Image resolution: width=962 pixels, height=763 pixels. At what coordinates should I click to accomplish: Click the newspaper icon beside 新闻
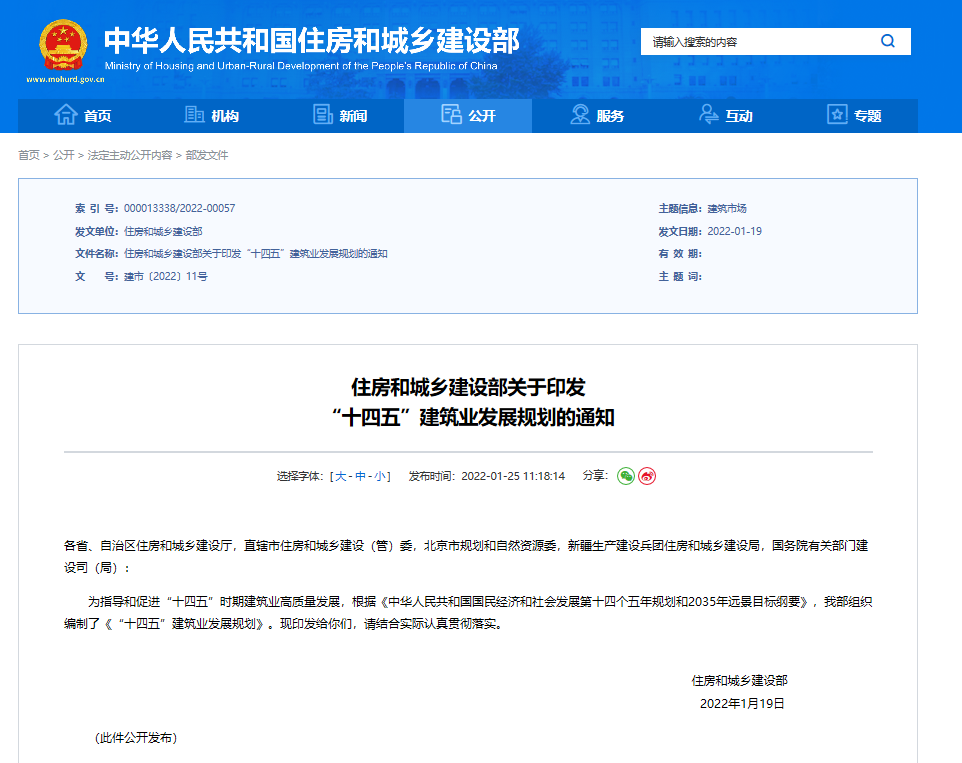click(322, 115)
